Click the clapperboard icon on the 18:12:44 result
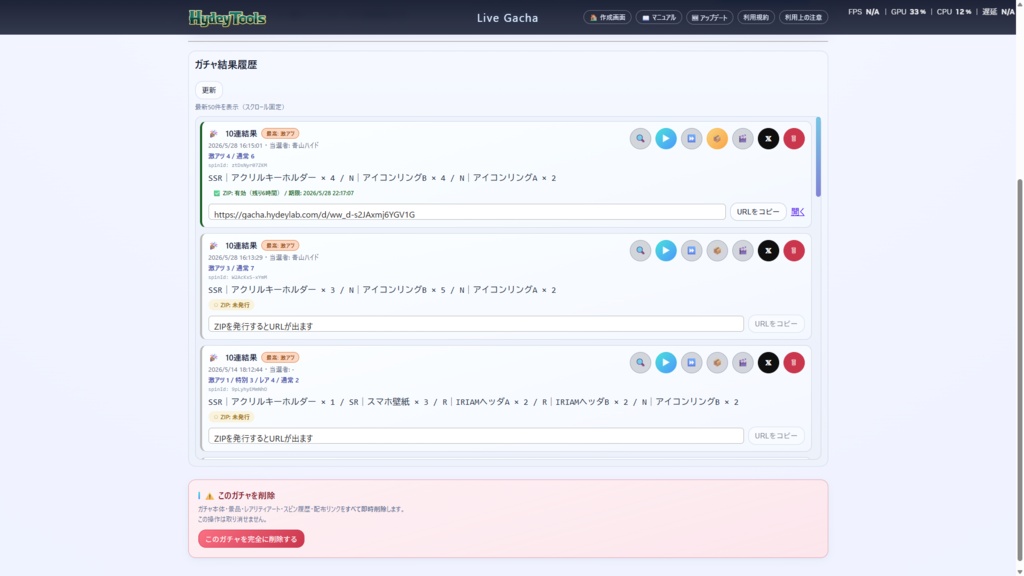The image size is (1024, 576). (743, 362)
